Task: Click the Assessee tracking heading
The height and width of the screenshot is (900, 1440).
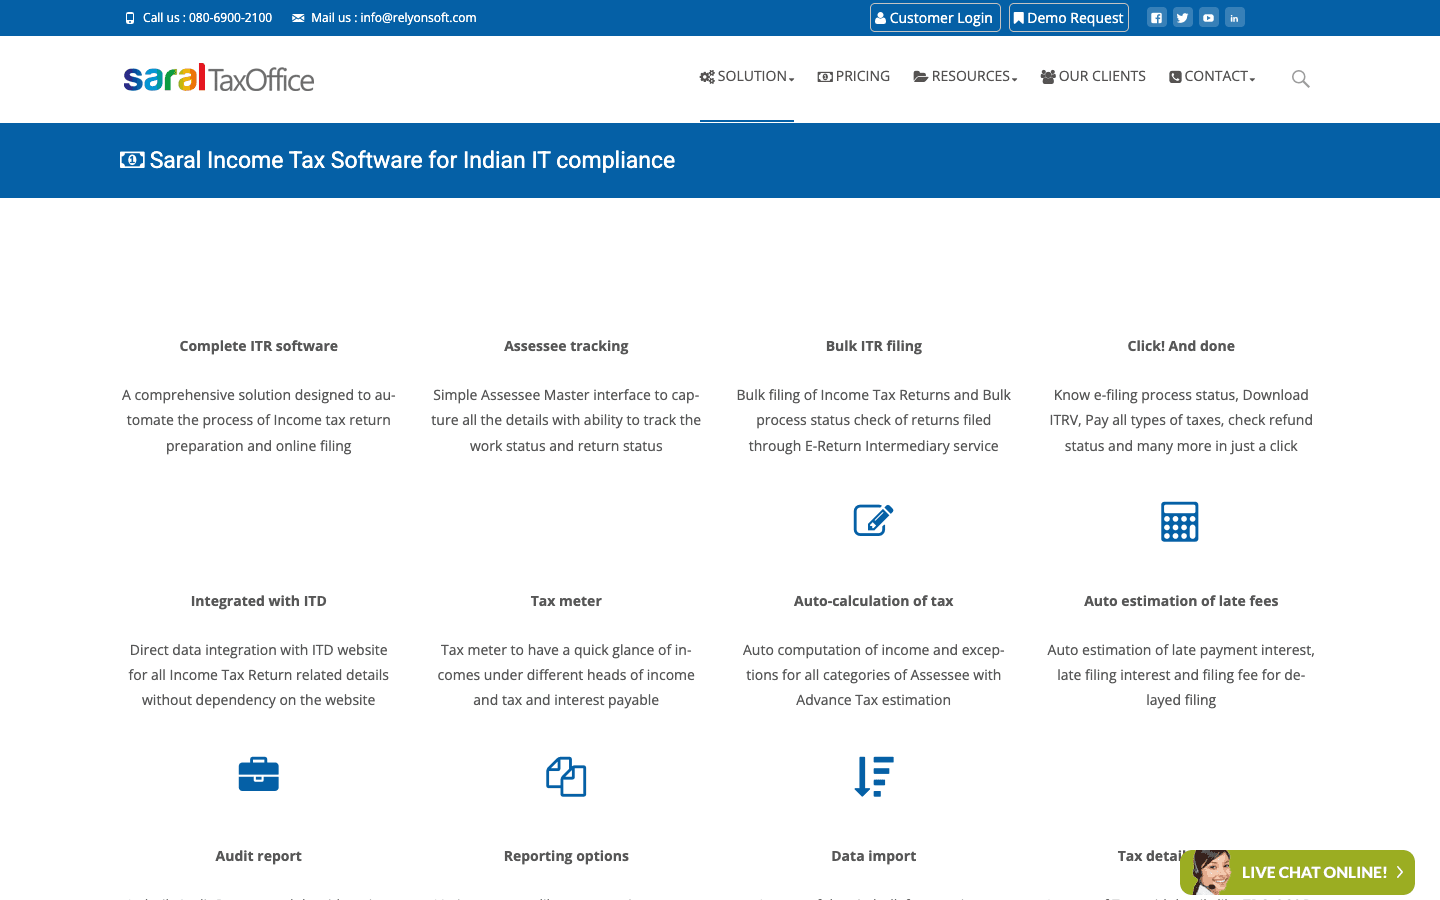Action: click(566, 346)
